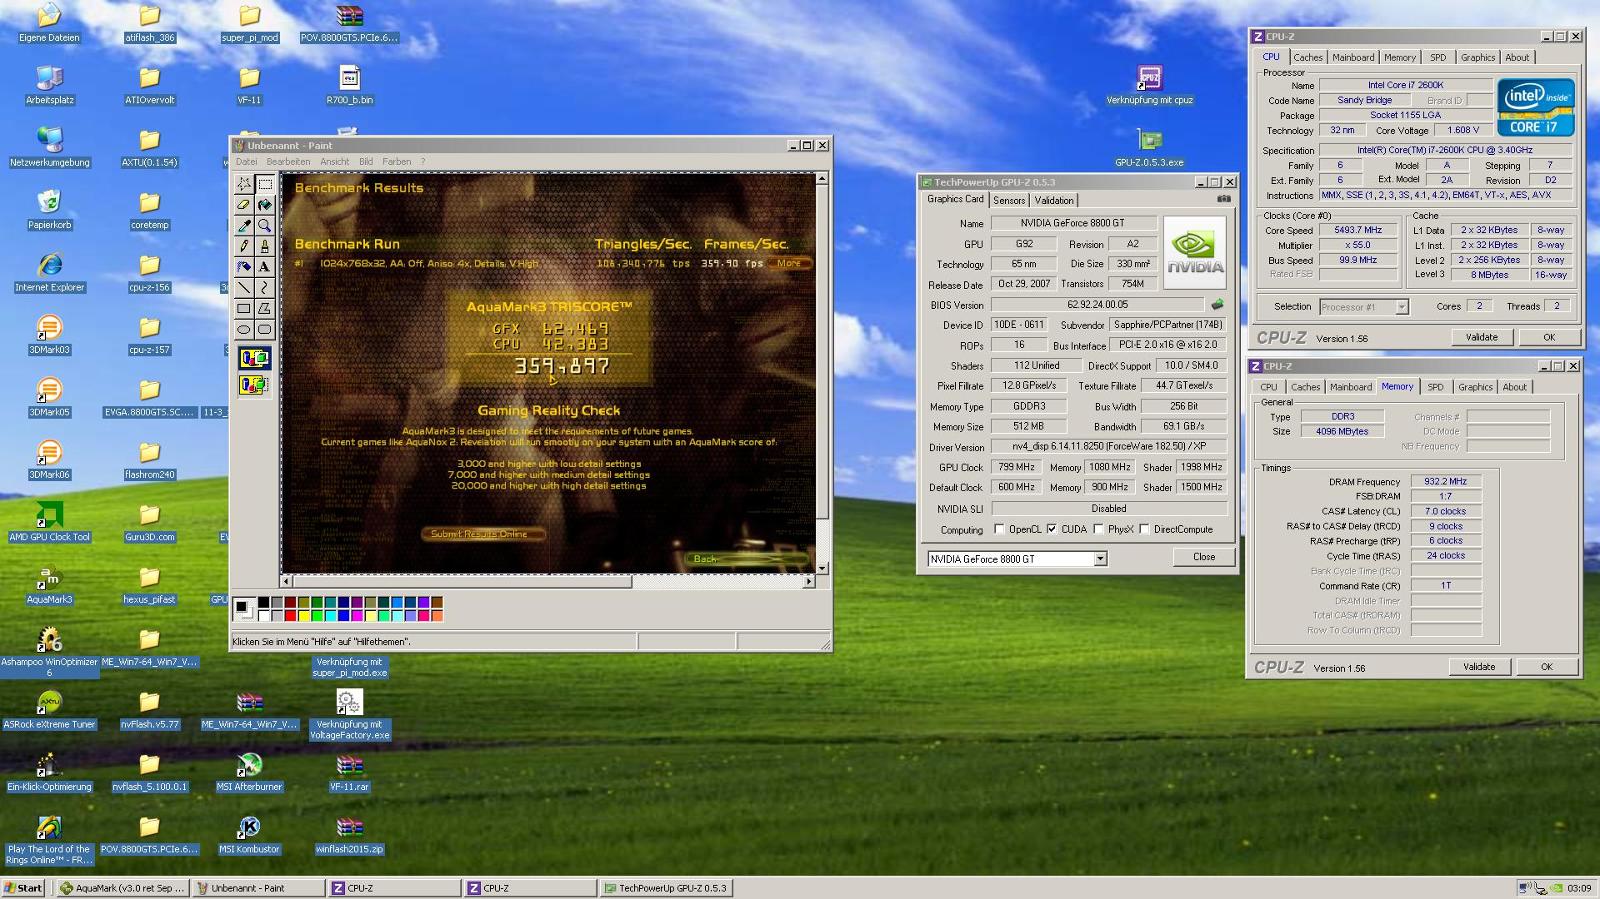Open the AquaMark3 desktop shortcut
1600x899 pixels.
coord(49,586)
